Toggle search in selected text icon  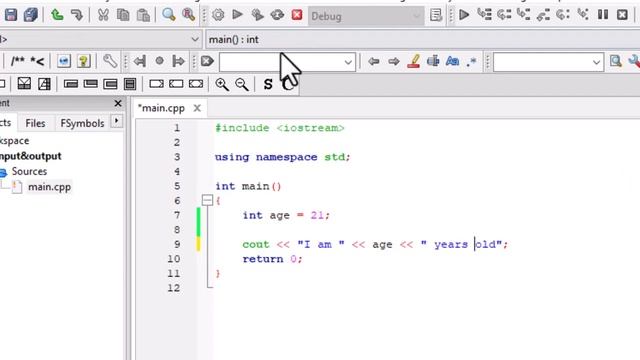(x=433, y=61)
